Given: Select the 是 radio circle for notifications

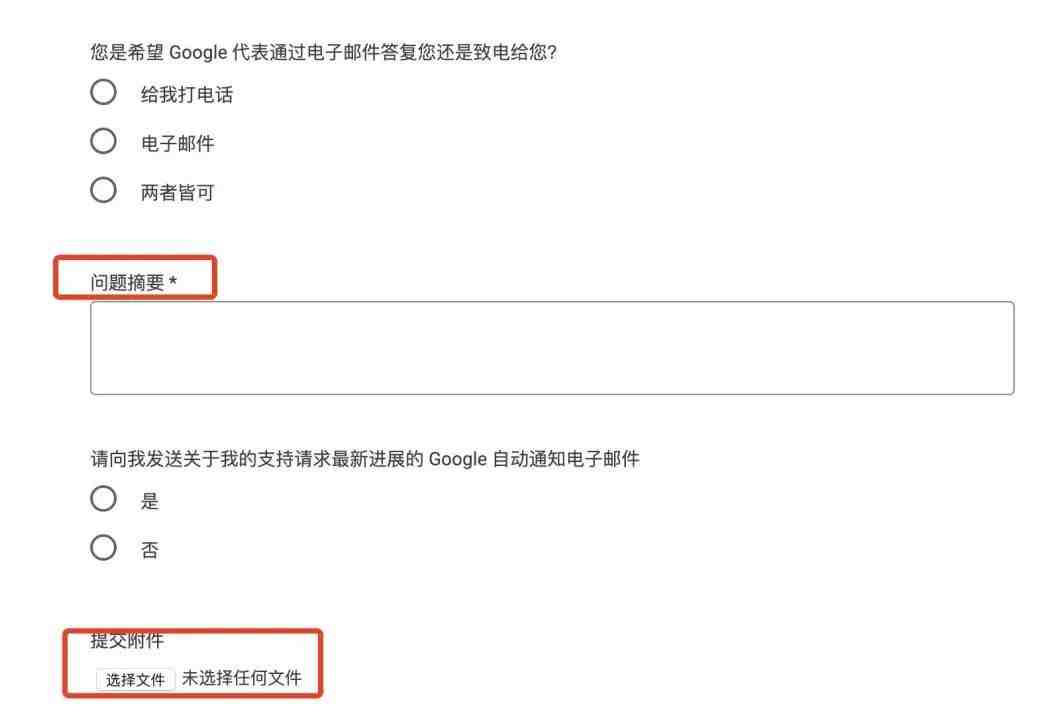Looking at the screenshot, I should pyautogui.click(x=103, y=499).
